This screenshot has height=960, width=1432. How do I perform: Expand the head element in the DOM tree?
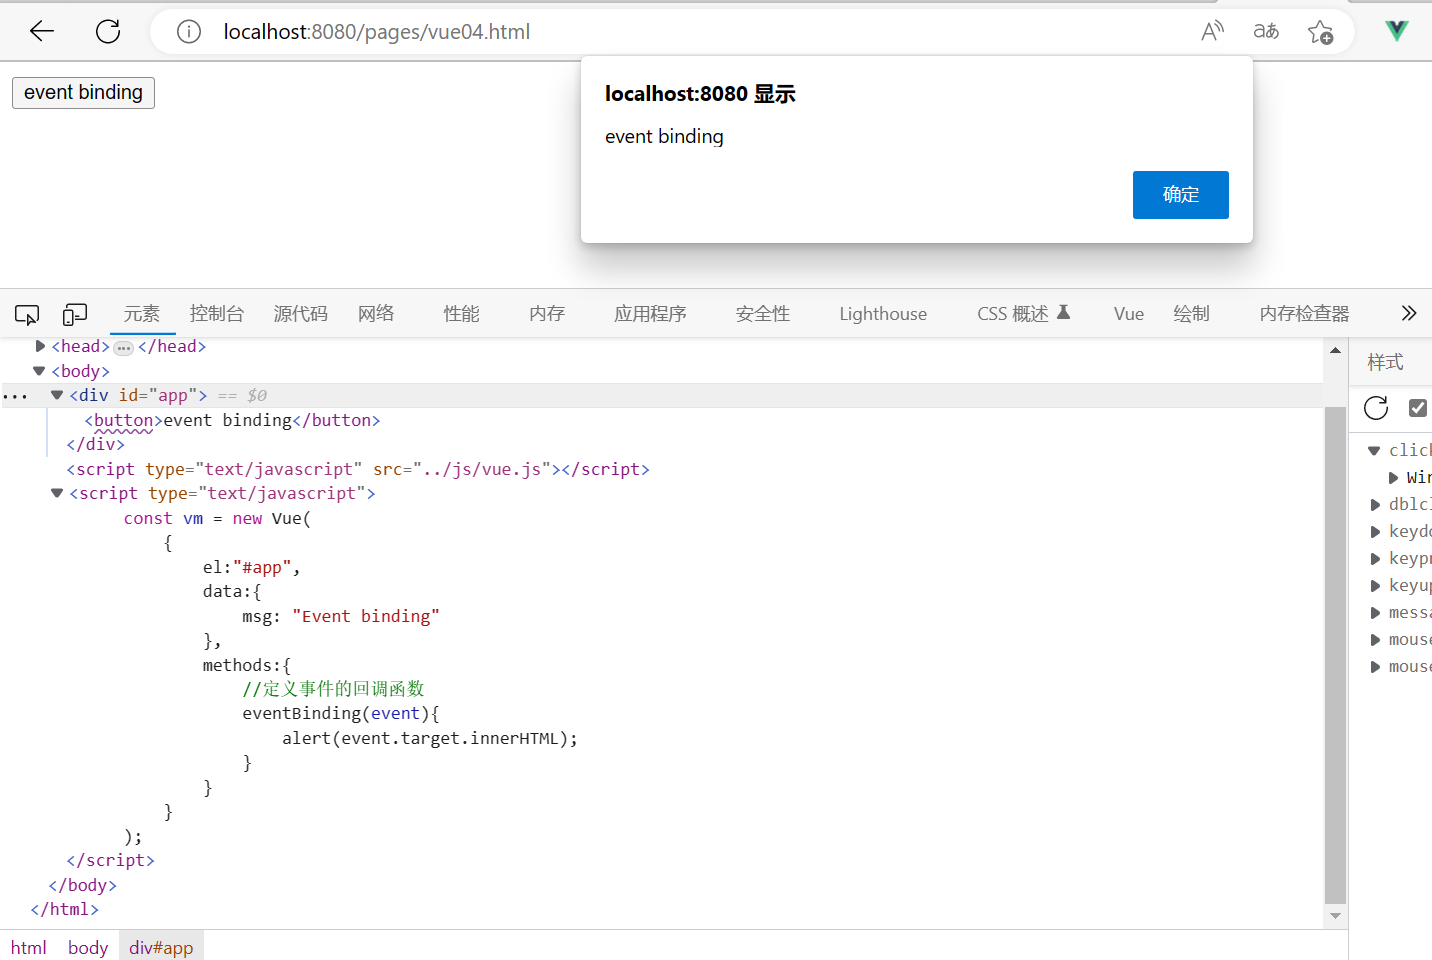[x=40, y=346]
